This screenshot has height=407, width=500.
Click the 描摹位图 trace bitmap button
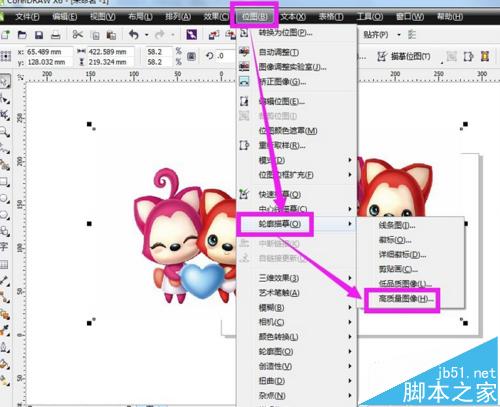pyautogui.click(x=404, y=56)
